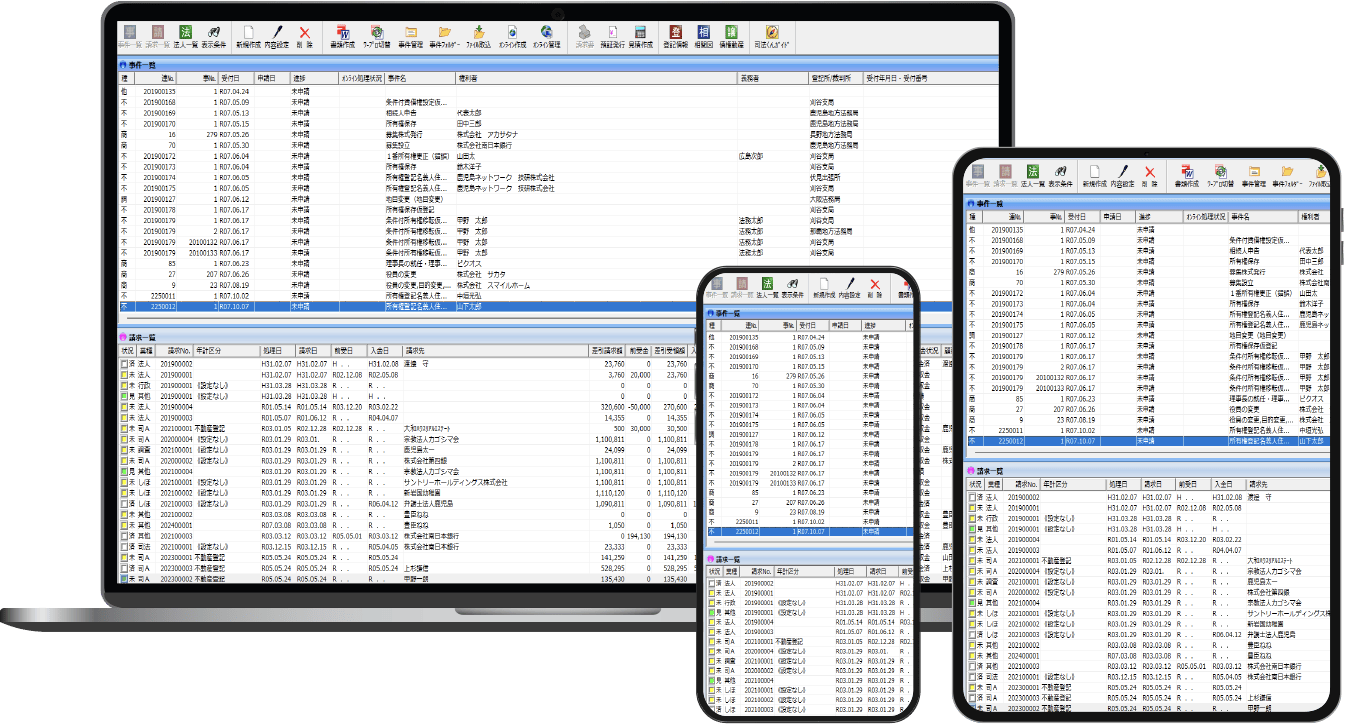The height and width of the screenshot is (724, 1345).
Task: Click 内容設定 pen icon on the phone
Action: click(850, 288)
